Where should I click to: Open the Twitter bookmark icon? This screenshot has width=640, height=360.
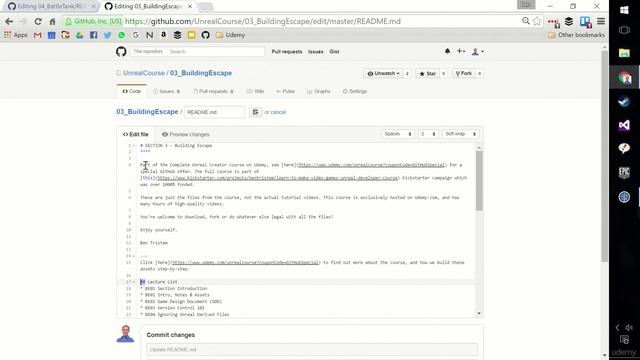point(107,35)
